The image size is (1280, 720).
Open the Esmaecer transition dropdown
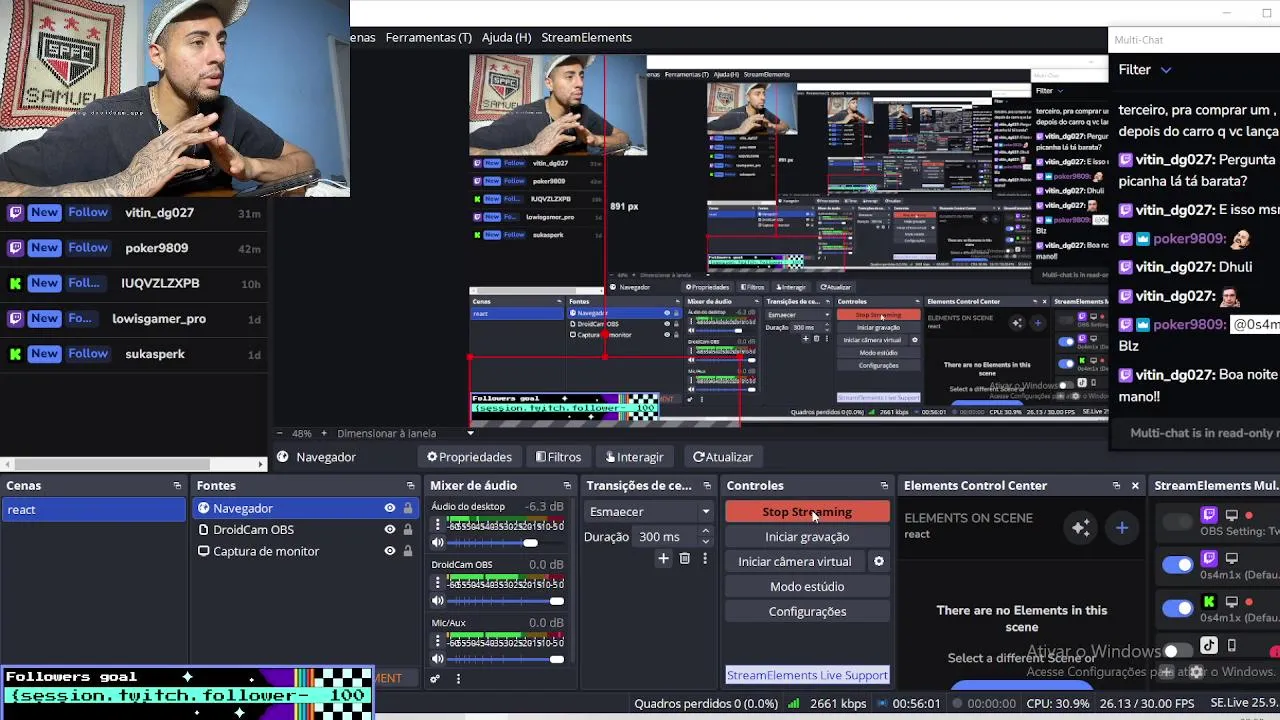point(649,512)
